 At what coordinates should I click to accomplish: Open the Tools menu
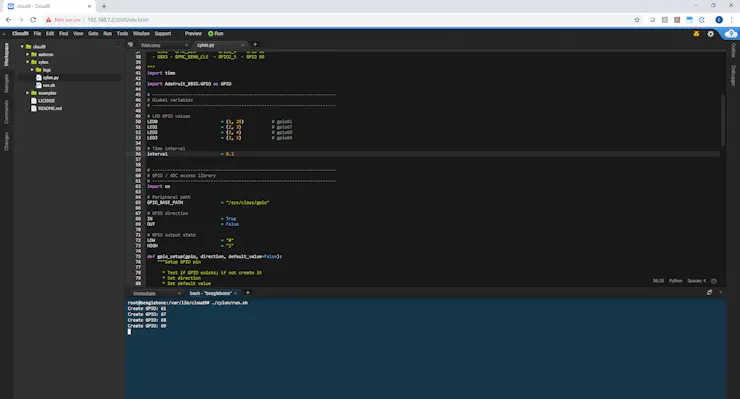pyautogui.click(x=122, y=34)
